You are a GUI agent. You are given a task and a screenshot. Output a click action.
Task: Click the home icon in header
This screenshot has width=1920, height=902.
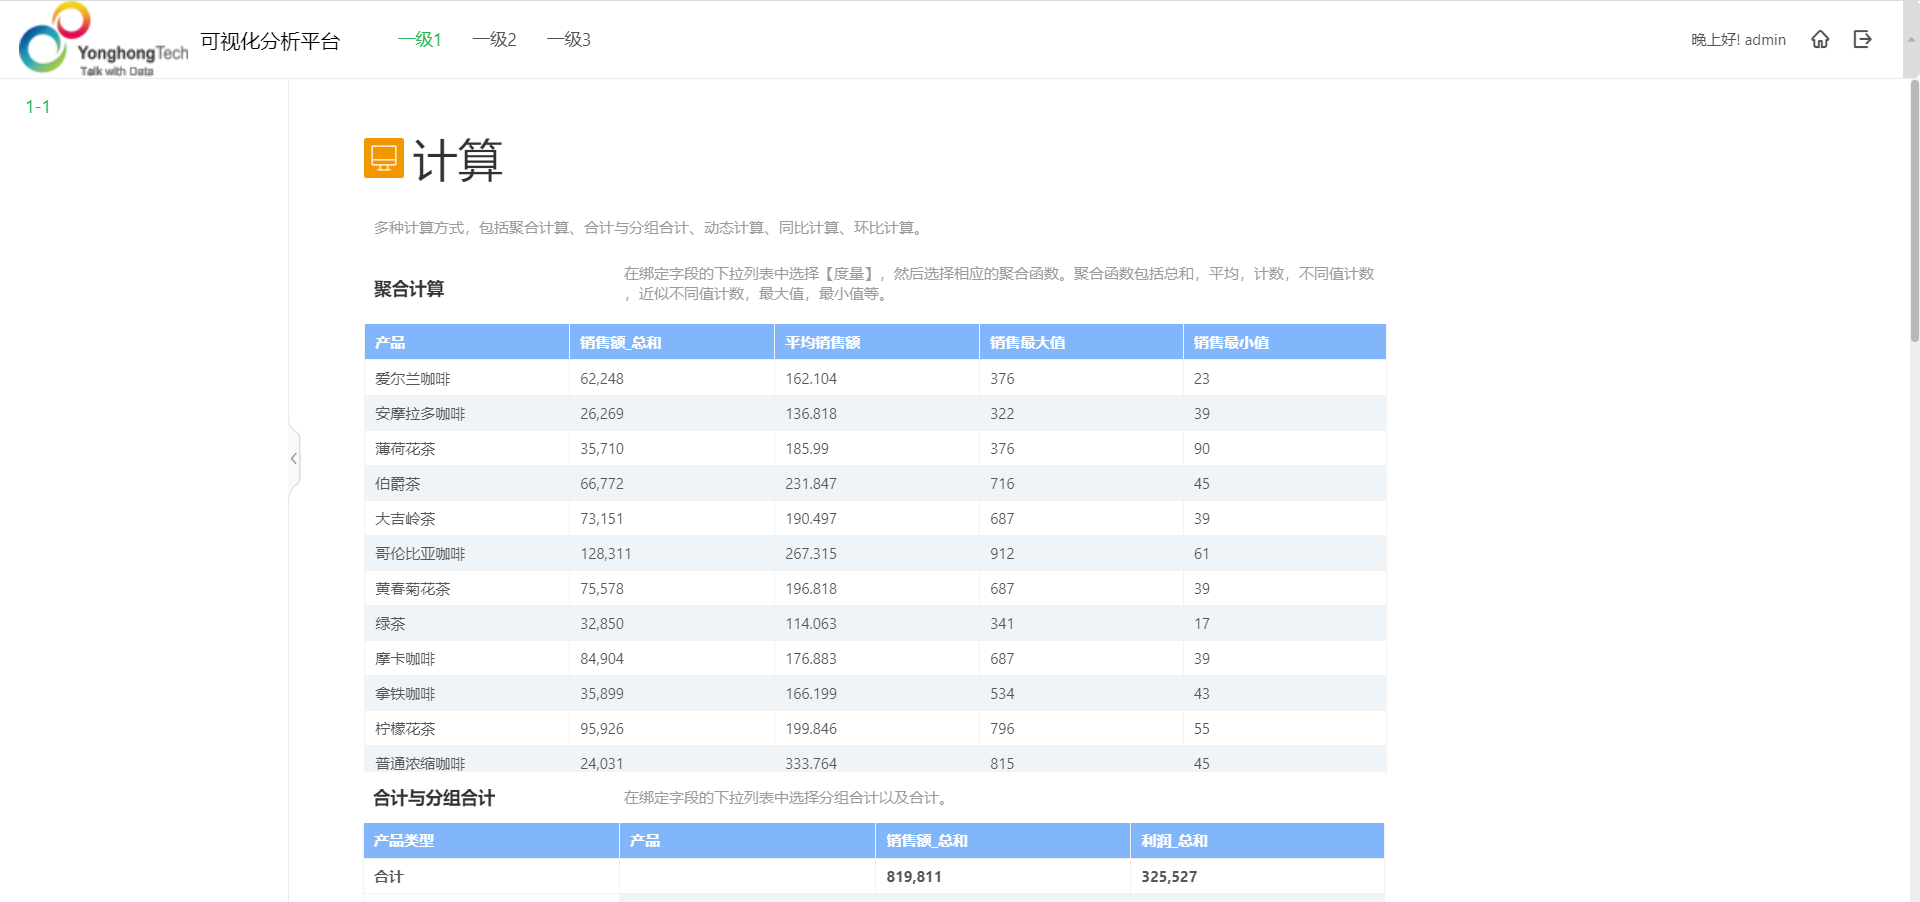[x=1820, y=39]
